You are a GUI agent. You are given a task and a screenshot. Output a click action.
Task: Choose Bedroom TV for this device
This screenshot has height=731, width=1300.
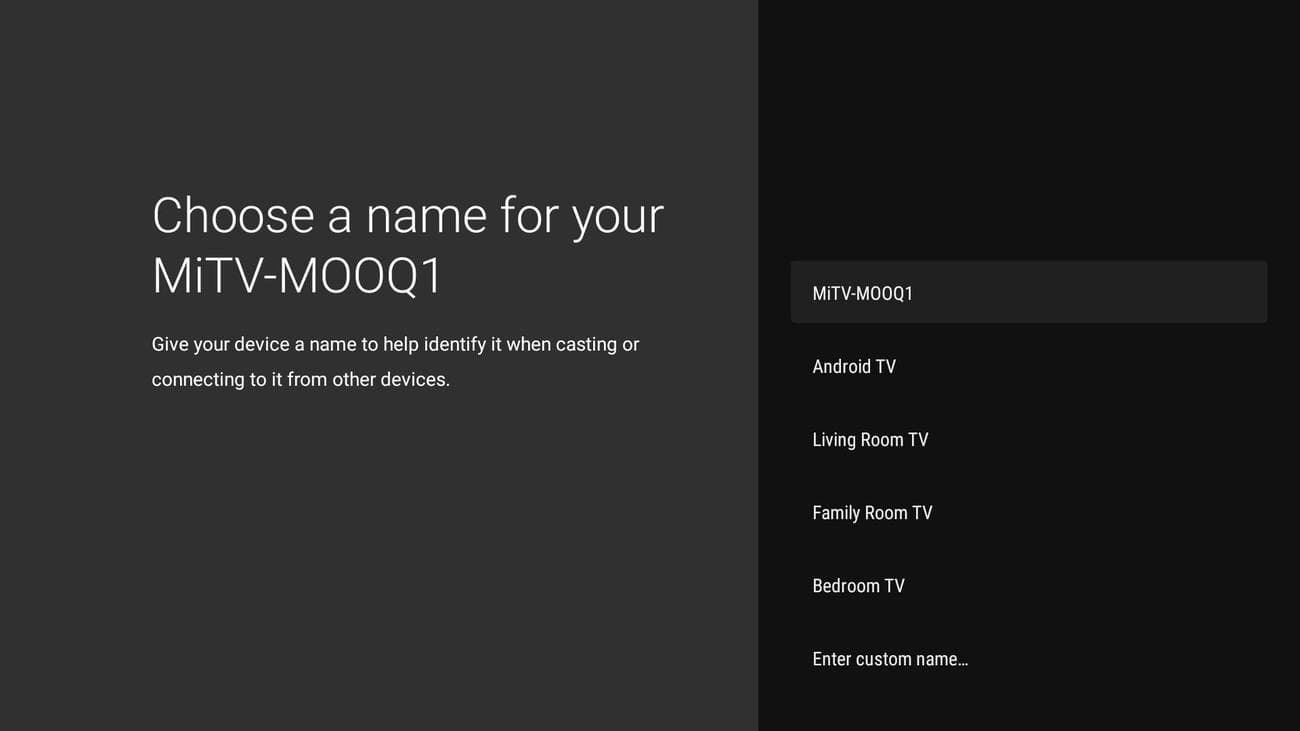tap(1028, 585)
